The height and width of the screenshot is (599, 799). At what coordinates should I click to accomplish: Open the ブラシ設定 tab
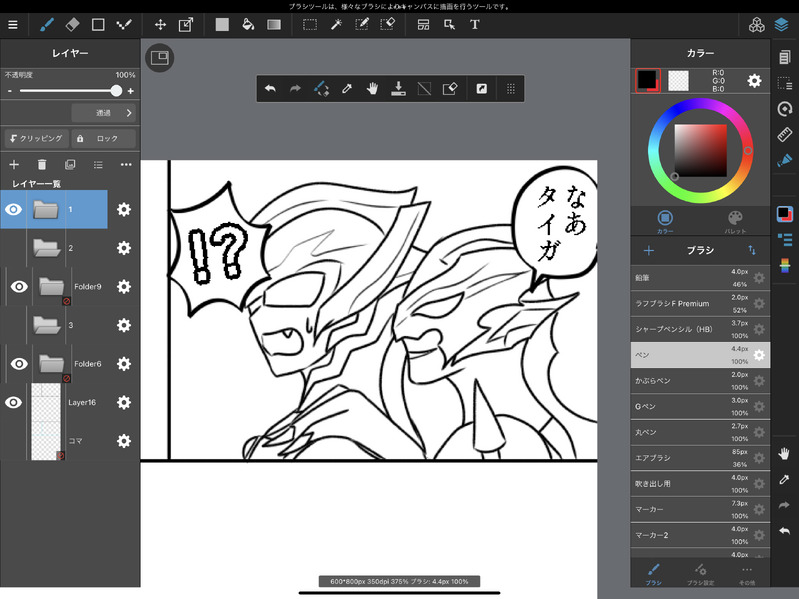[x=700, y=572]
